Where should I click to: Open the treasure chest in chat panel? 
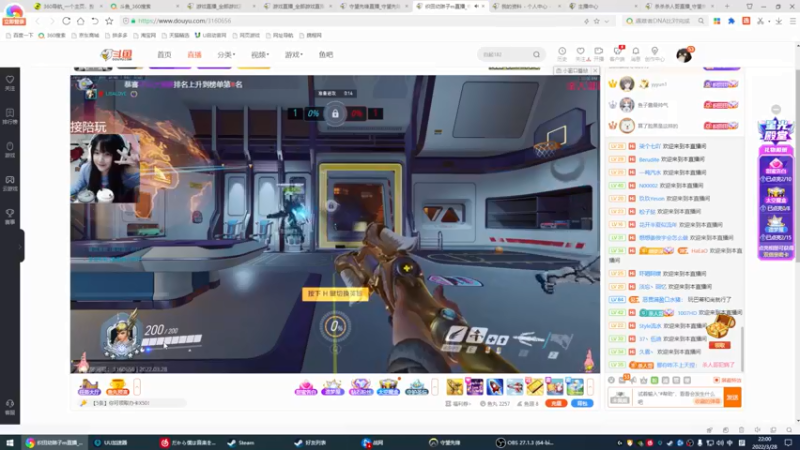(720, 326)
